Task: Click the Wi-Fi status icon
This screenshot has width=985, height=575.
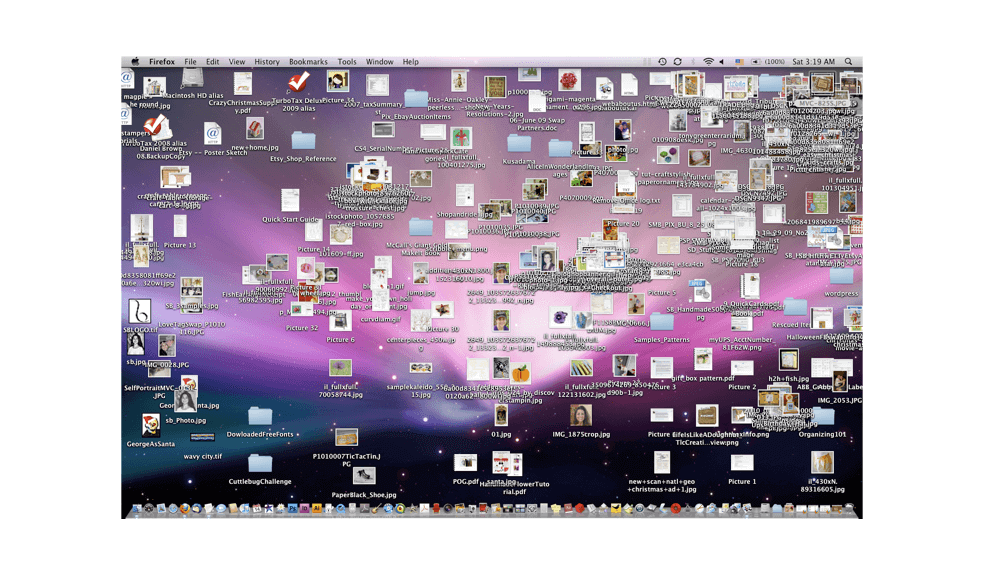Action: [x=708, y=62]
